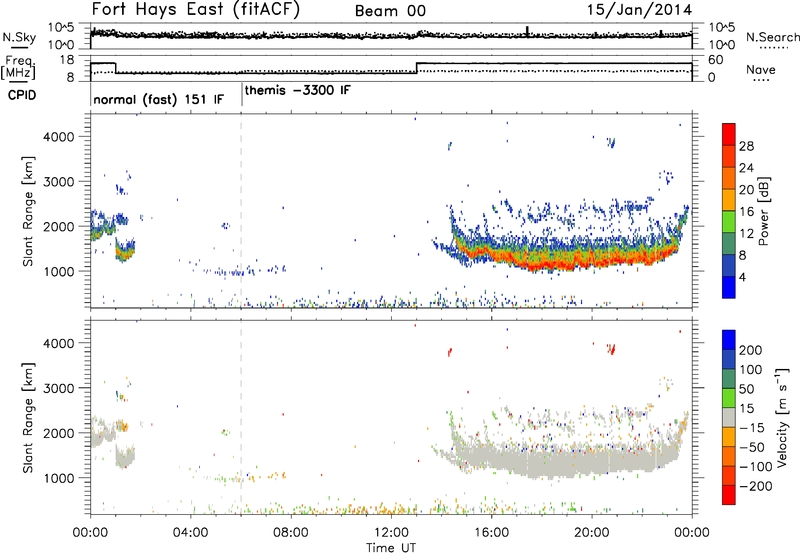
Task: Click the left '10^5' noise axis value
Action: [61, 28]
